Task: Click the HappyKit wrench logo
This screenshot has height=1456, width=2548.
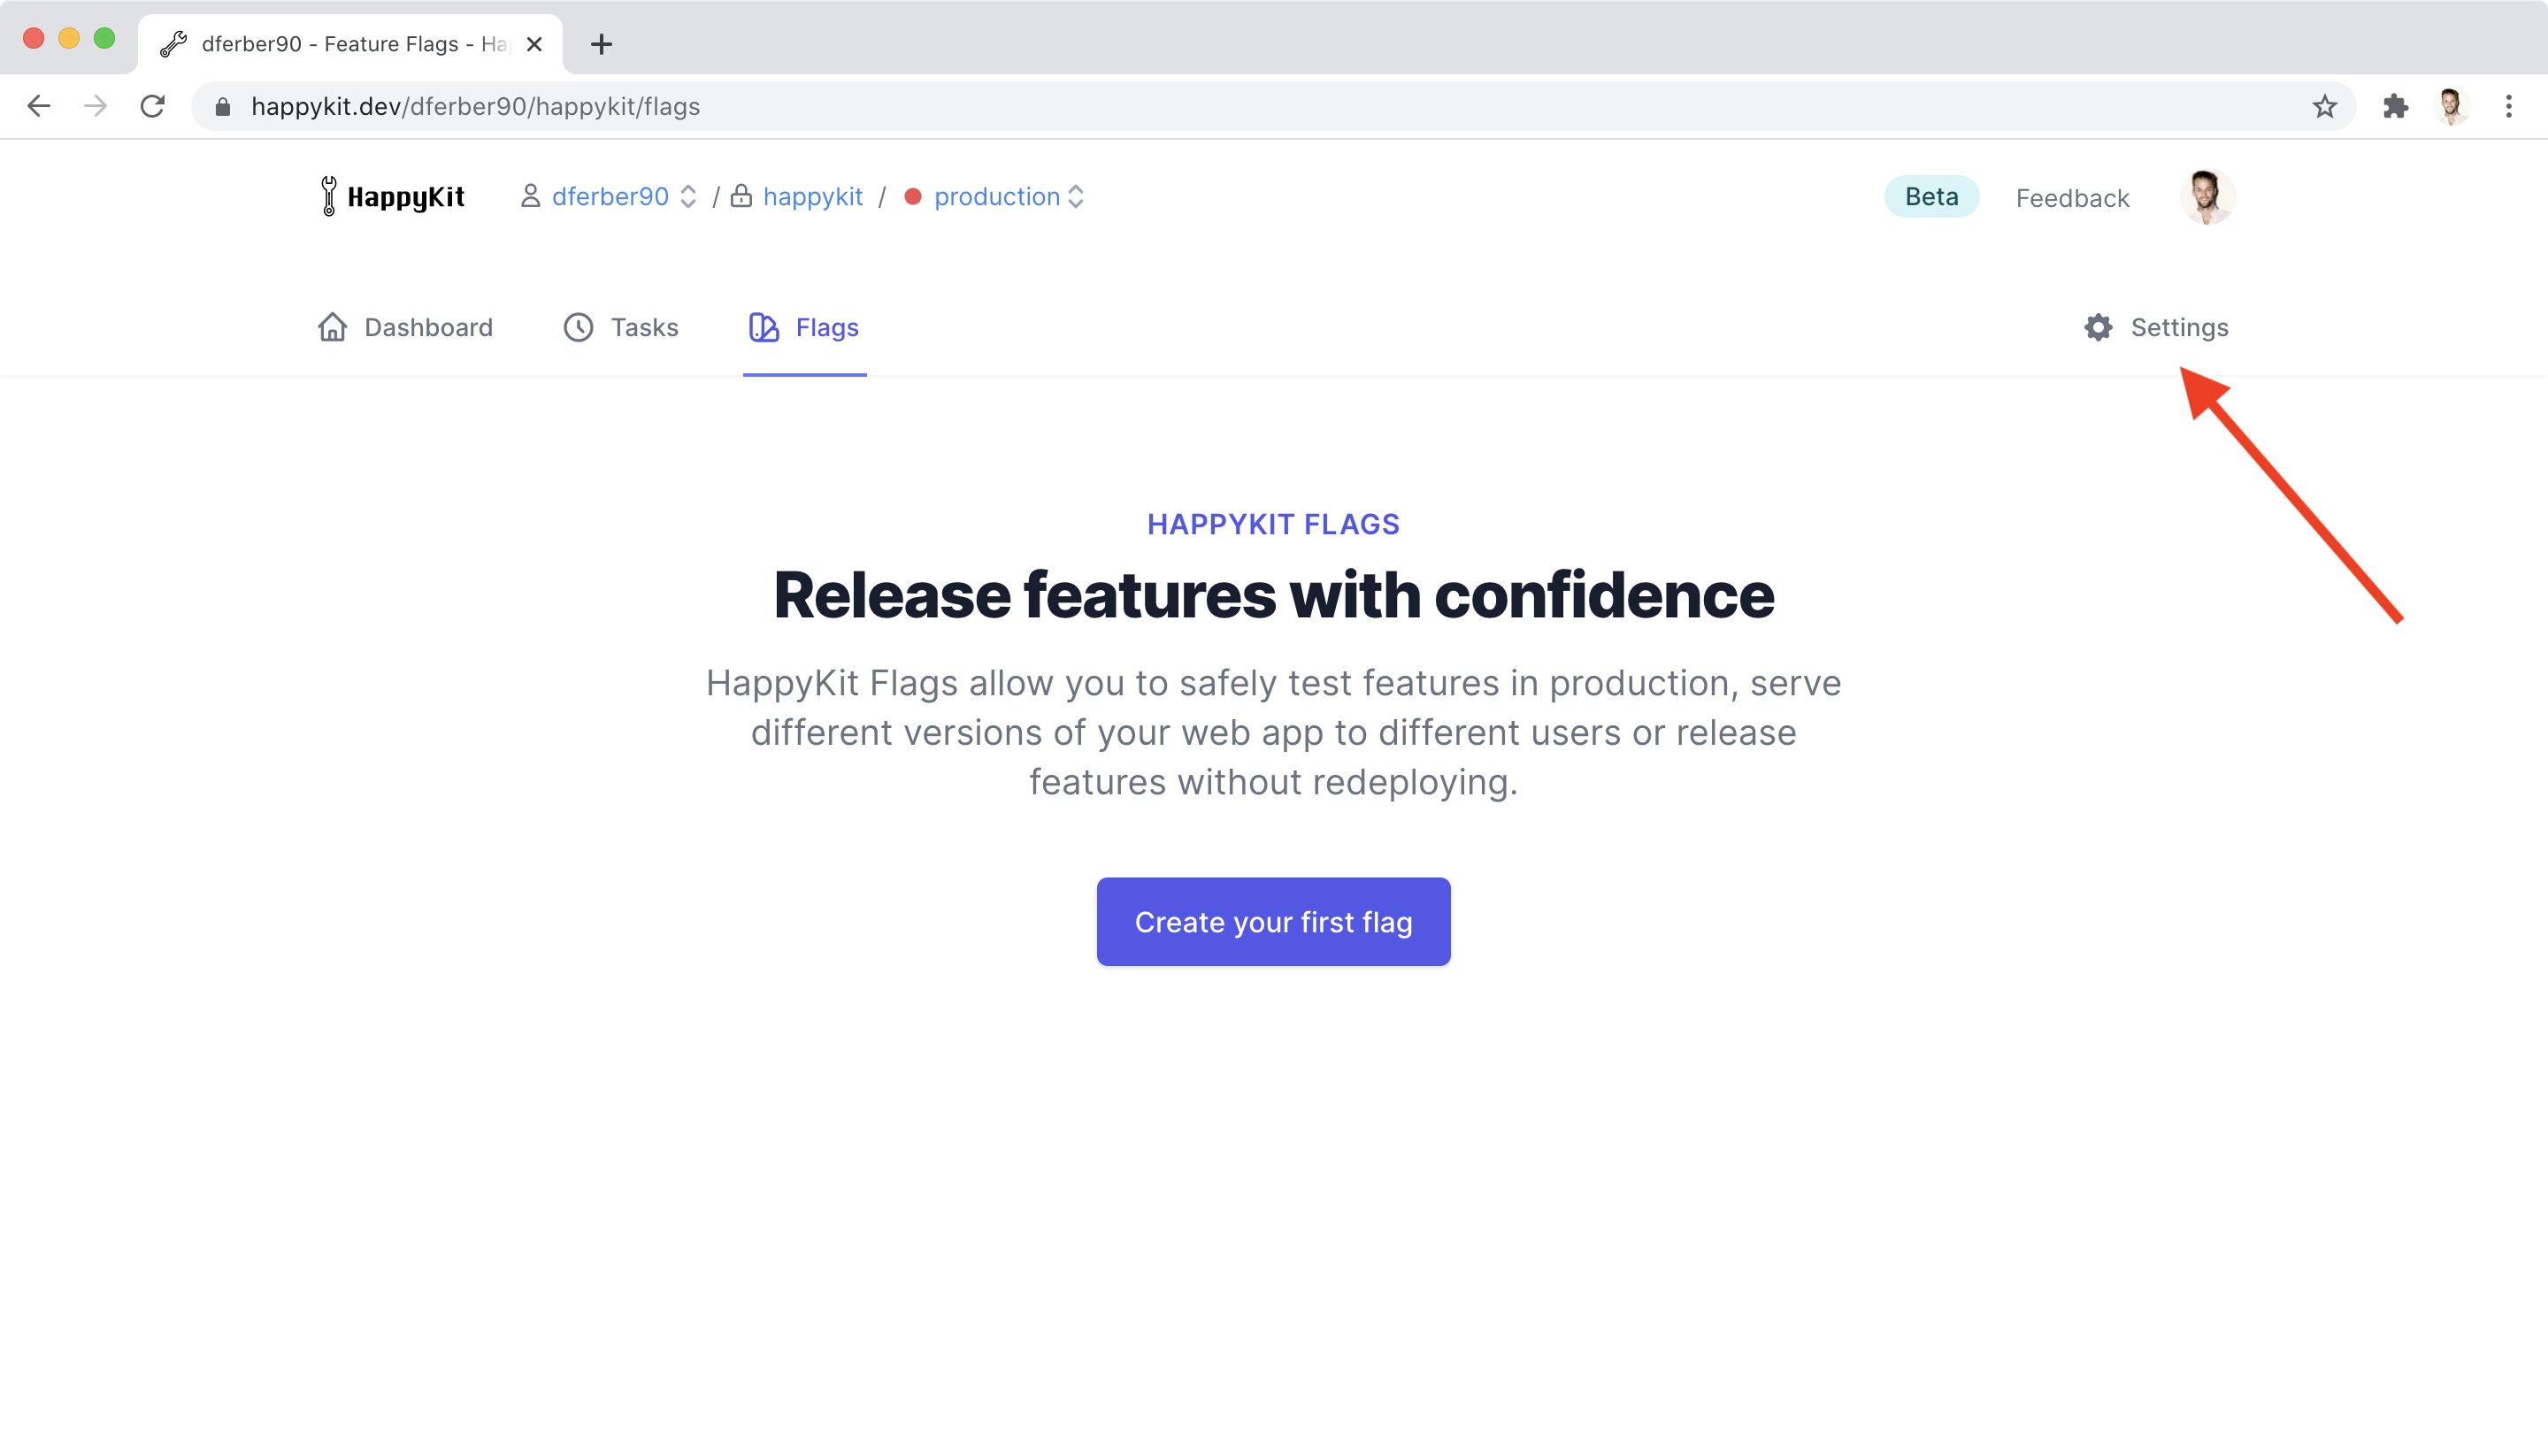Action: tap(329, 196)
